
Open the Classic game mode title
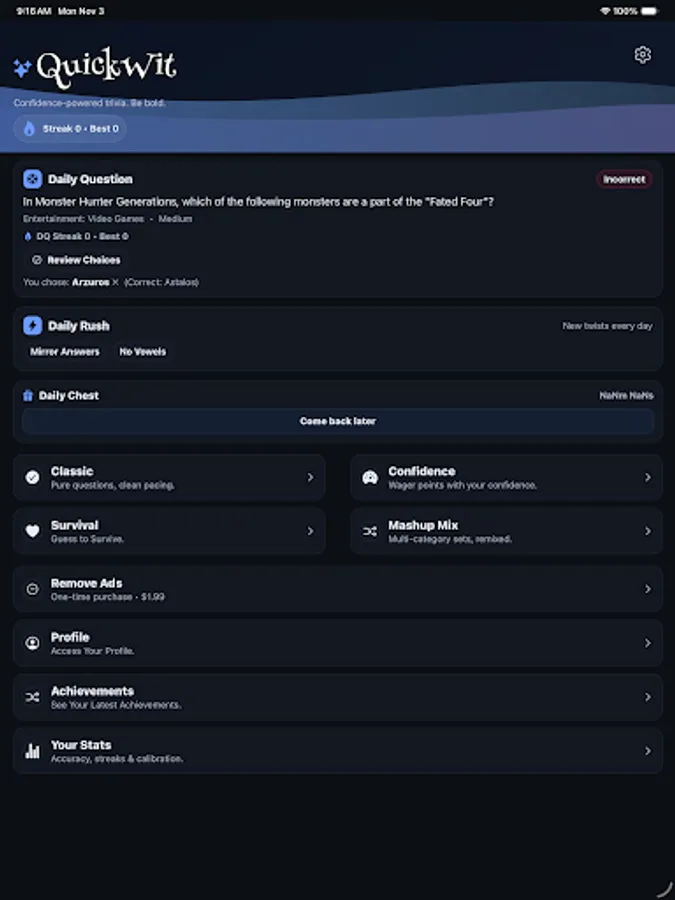72,471
